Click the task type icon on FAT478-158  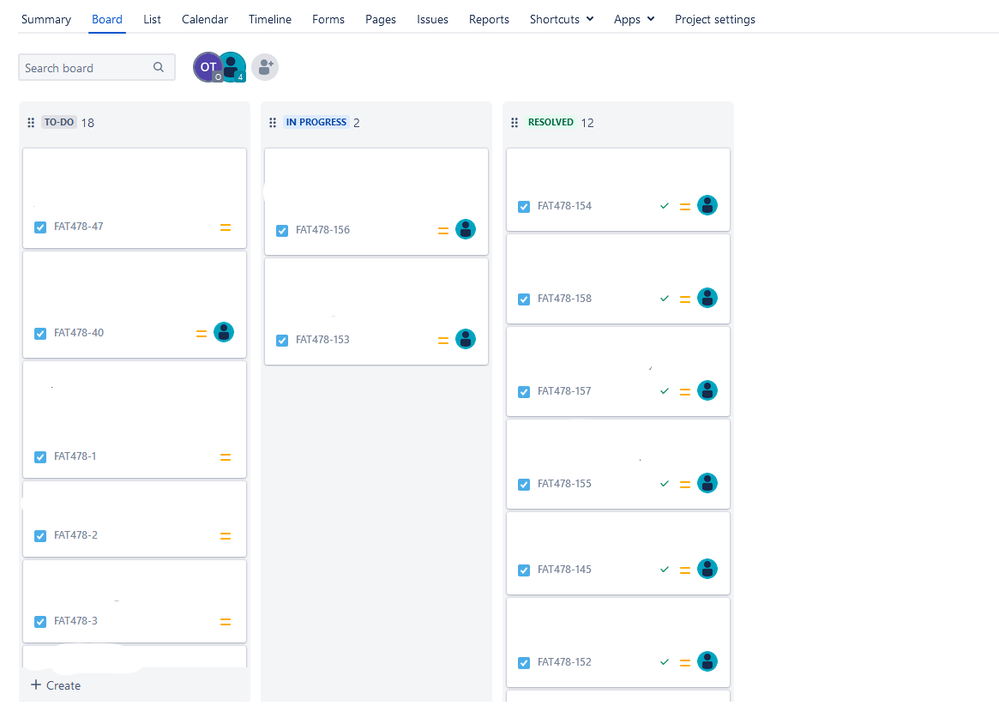click(x=524, y=299)
